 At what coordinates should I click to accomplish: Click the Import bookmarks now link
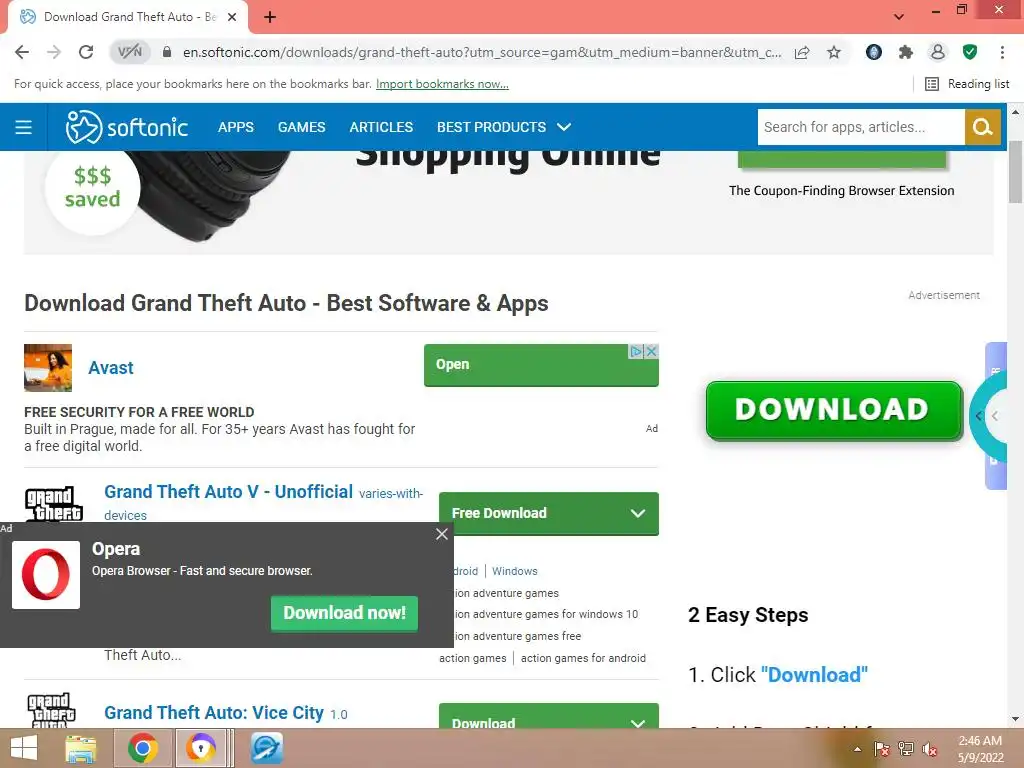(442, 84)
